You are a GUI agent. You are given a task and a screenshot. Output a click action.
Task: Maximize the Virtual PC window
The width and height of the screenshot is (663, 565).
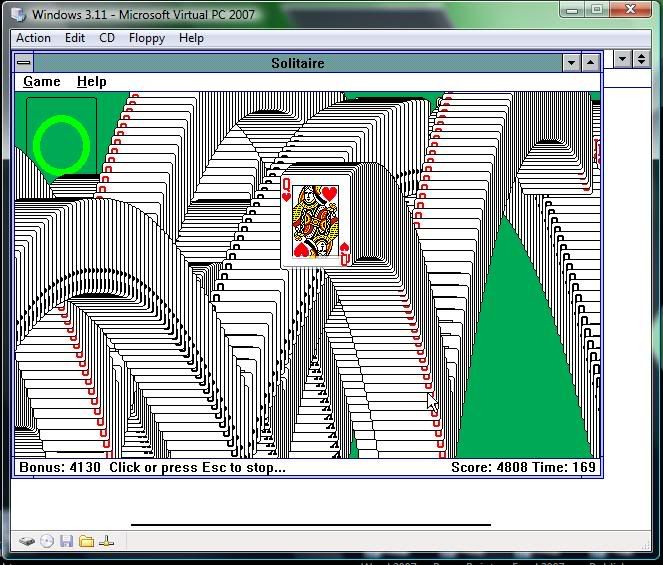click(597, 9)
